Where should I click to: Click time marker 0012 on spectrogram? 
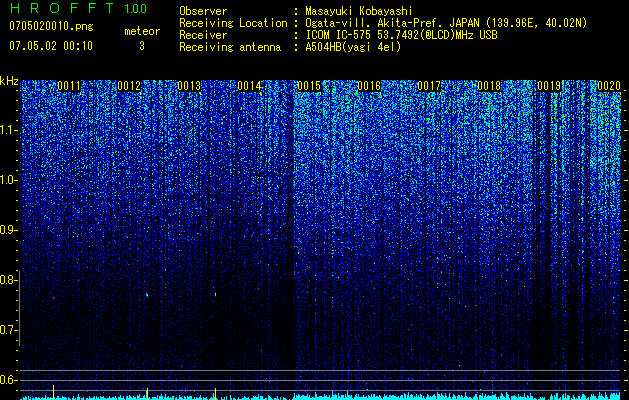coord(129,86)
